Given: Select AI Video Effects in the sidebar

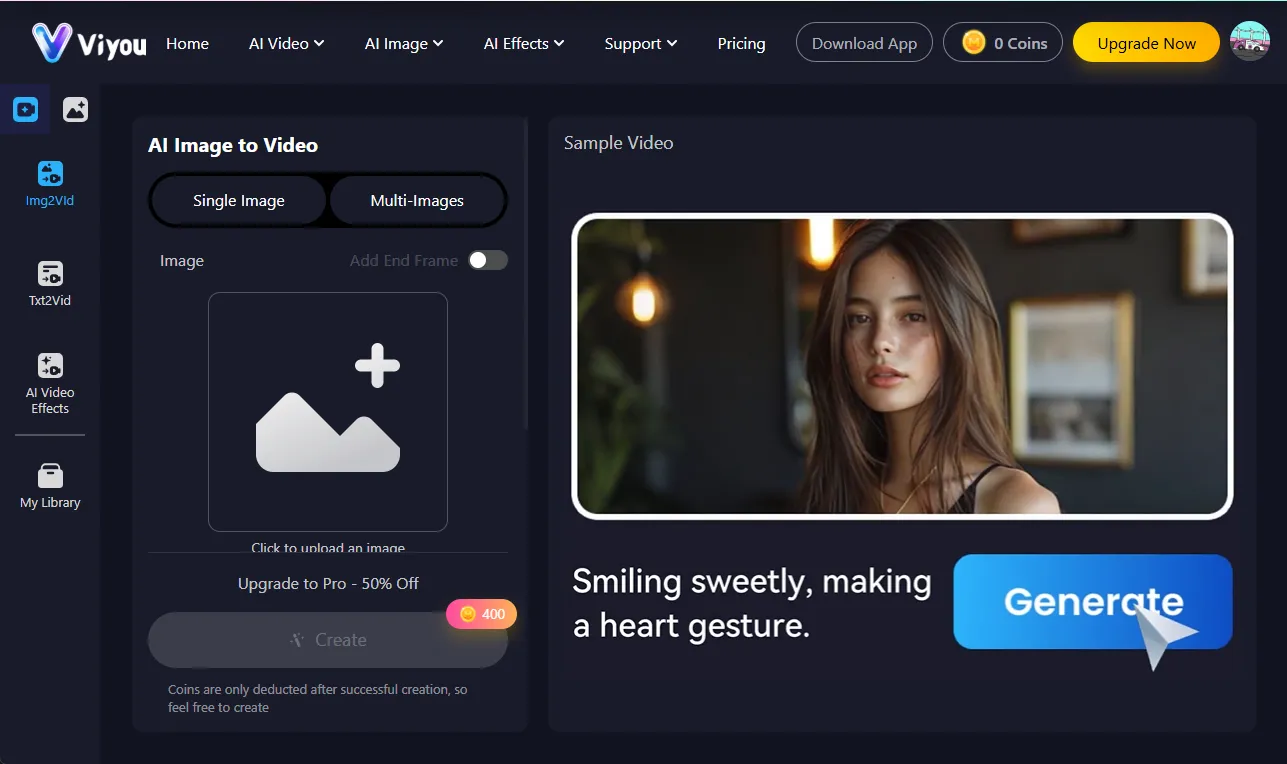Looking at the screenshot, I should (x=49, y=383).
